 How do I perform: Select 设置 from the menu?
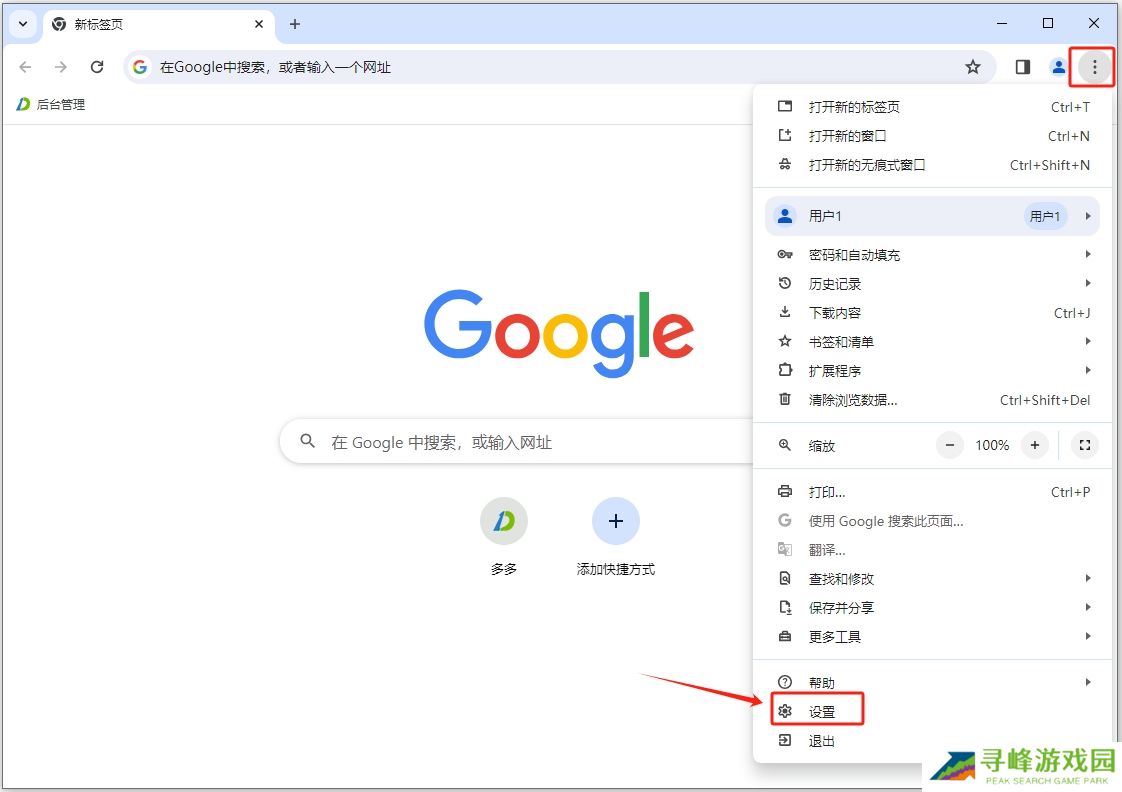820,712
